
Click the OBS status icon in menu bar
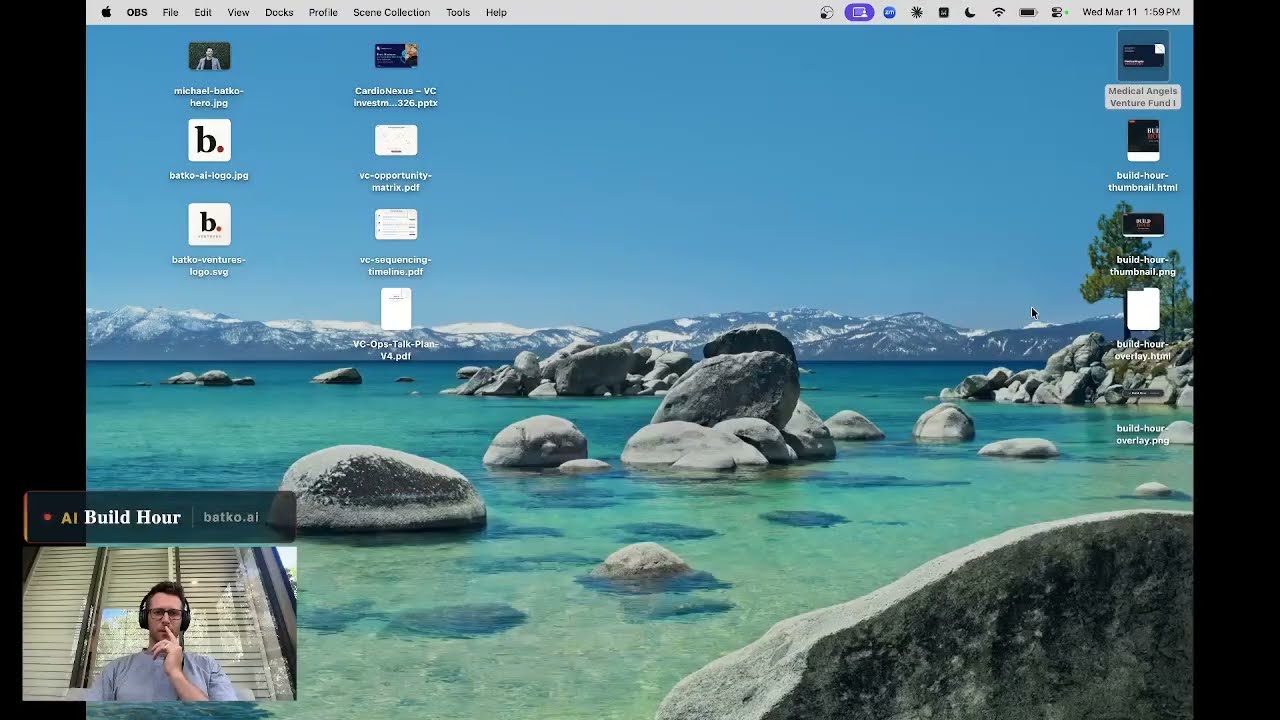(x=827, y=12)
